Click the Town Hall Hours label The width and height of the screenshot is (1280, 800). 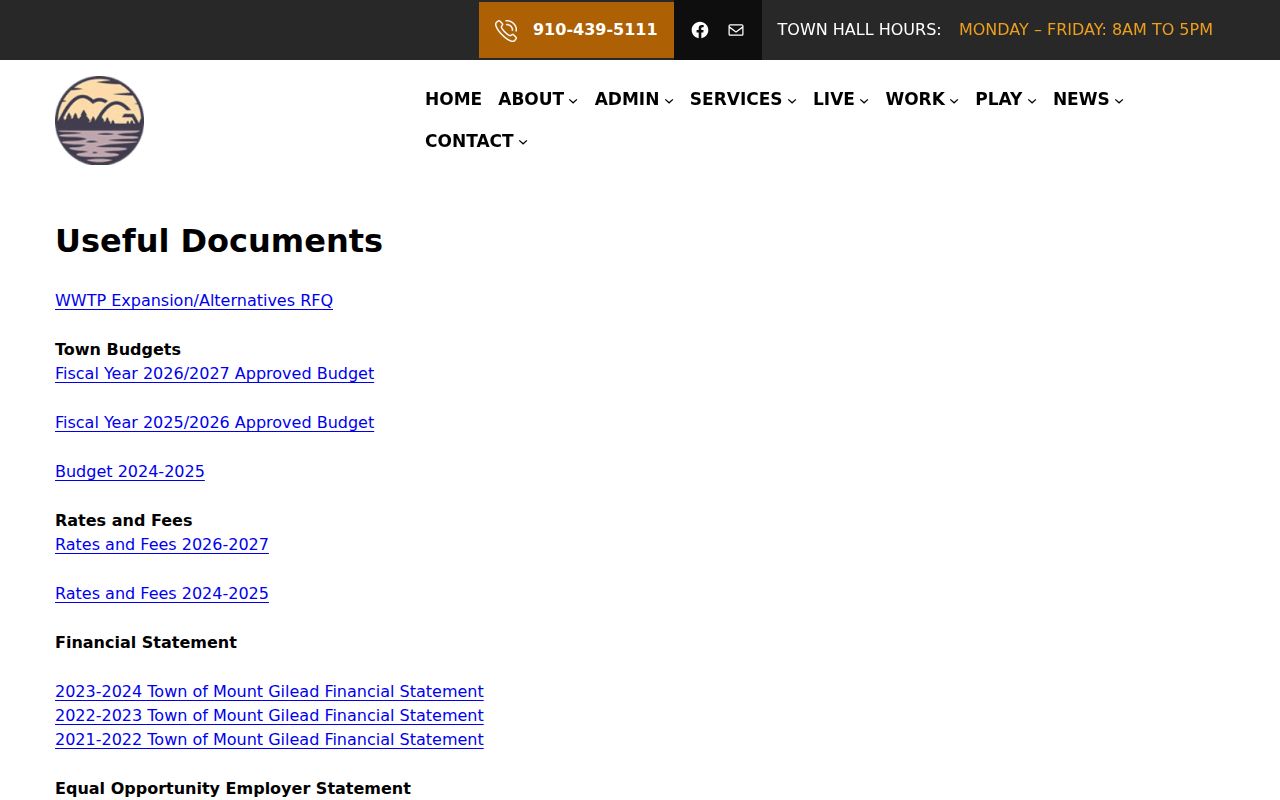tap(859, 30)
